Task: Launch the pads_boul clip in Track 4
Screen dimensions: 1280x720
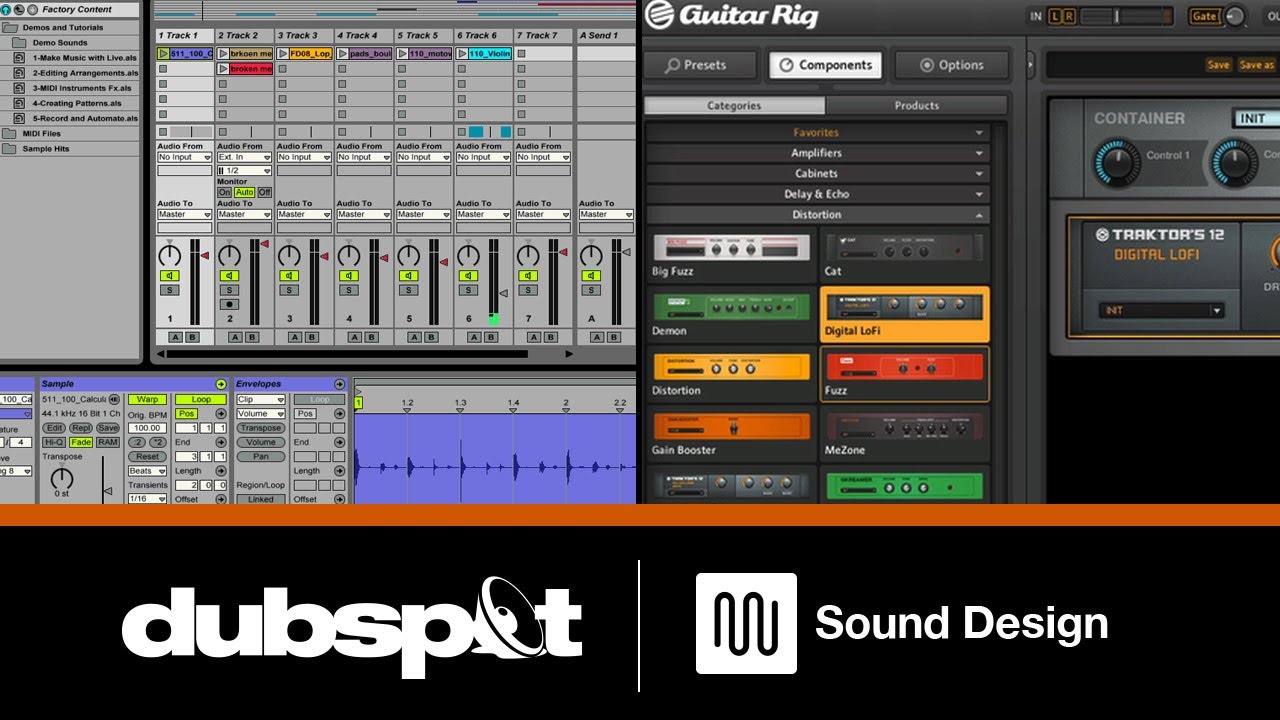Action: (x=342, y=53)
